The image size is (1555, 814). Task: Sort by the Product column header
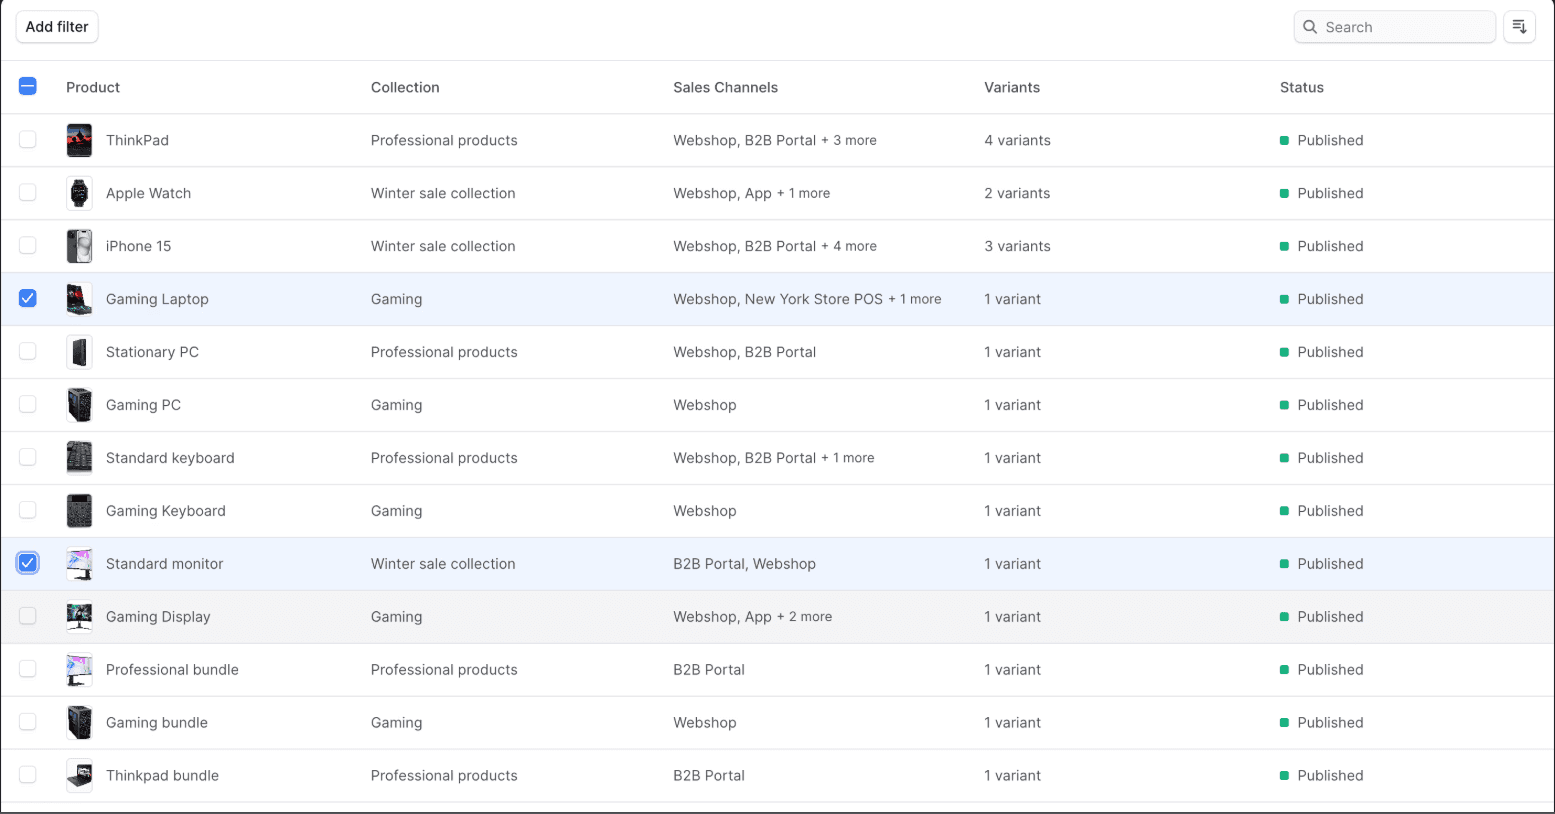click(92, 87)
